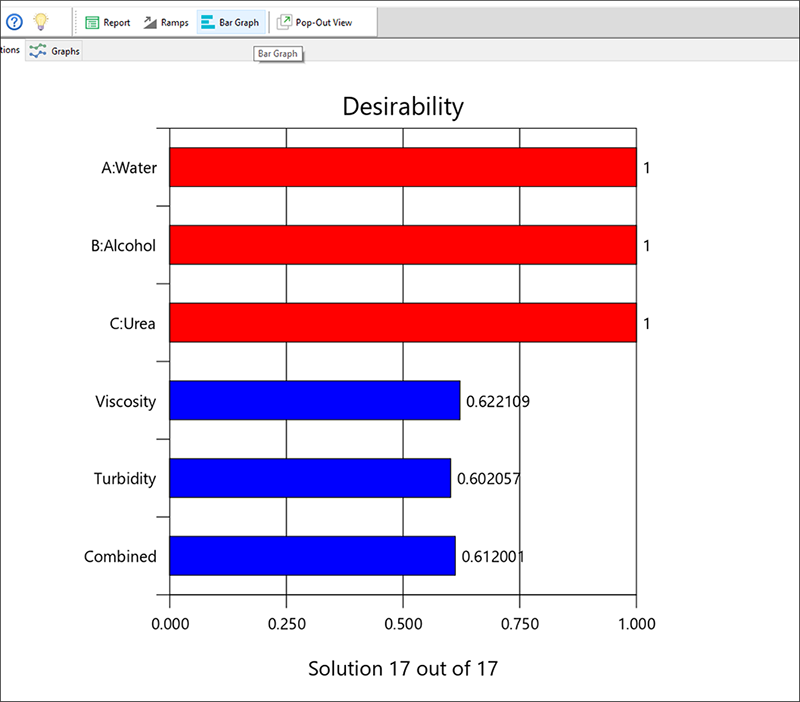Click the B:Alcohol axis label
The height and width of the screenshot is (702, 800).
[x=123, y=246]
